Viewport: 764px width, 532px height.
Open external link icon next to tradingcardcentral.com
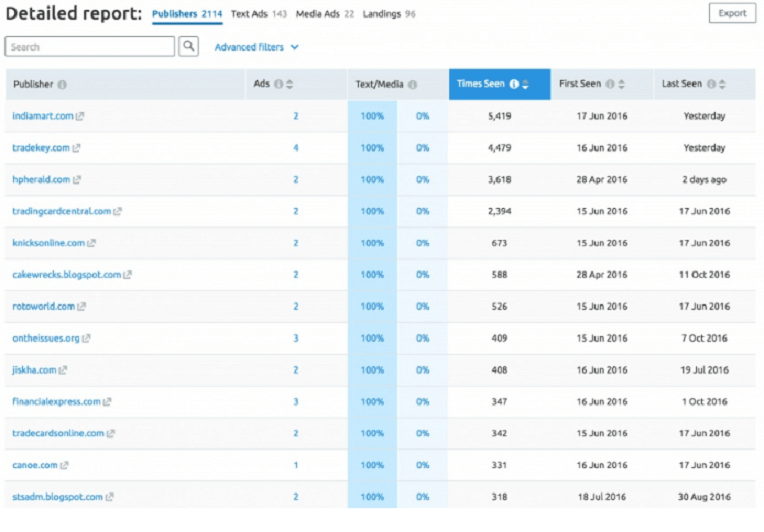[x=117, y=211]
